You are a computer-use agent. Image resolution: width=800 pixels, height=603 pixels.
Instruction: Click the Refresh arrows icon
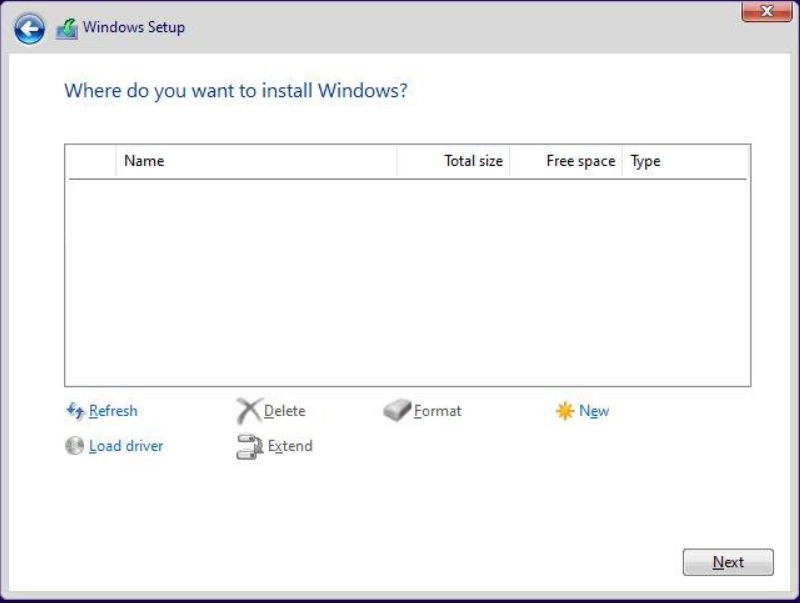[76, 411]
